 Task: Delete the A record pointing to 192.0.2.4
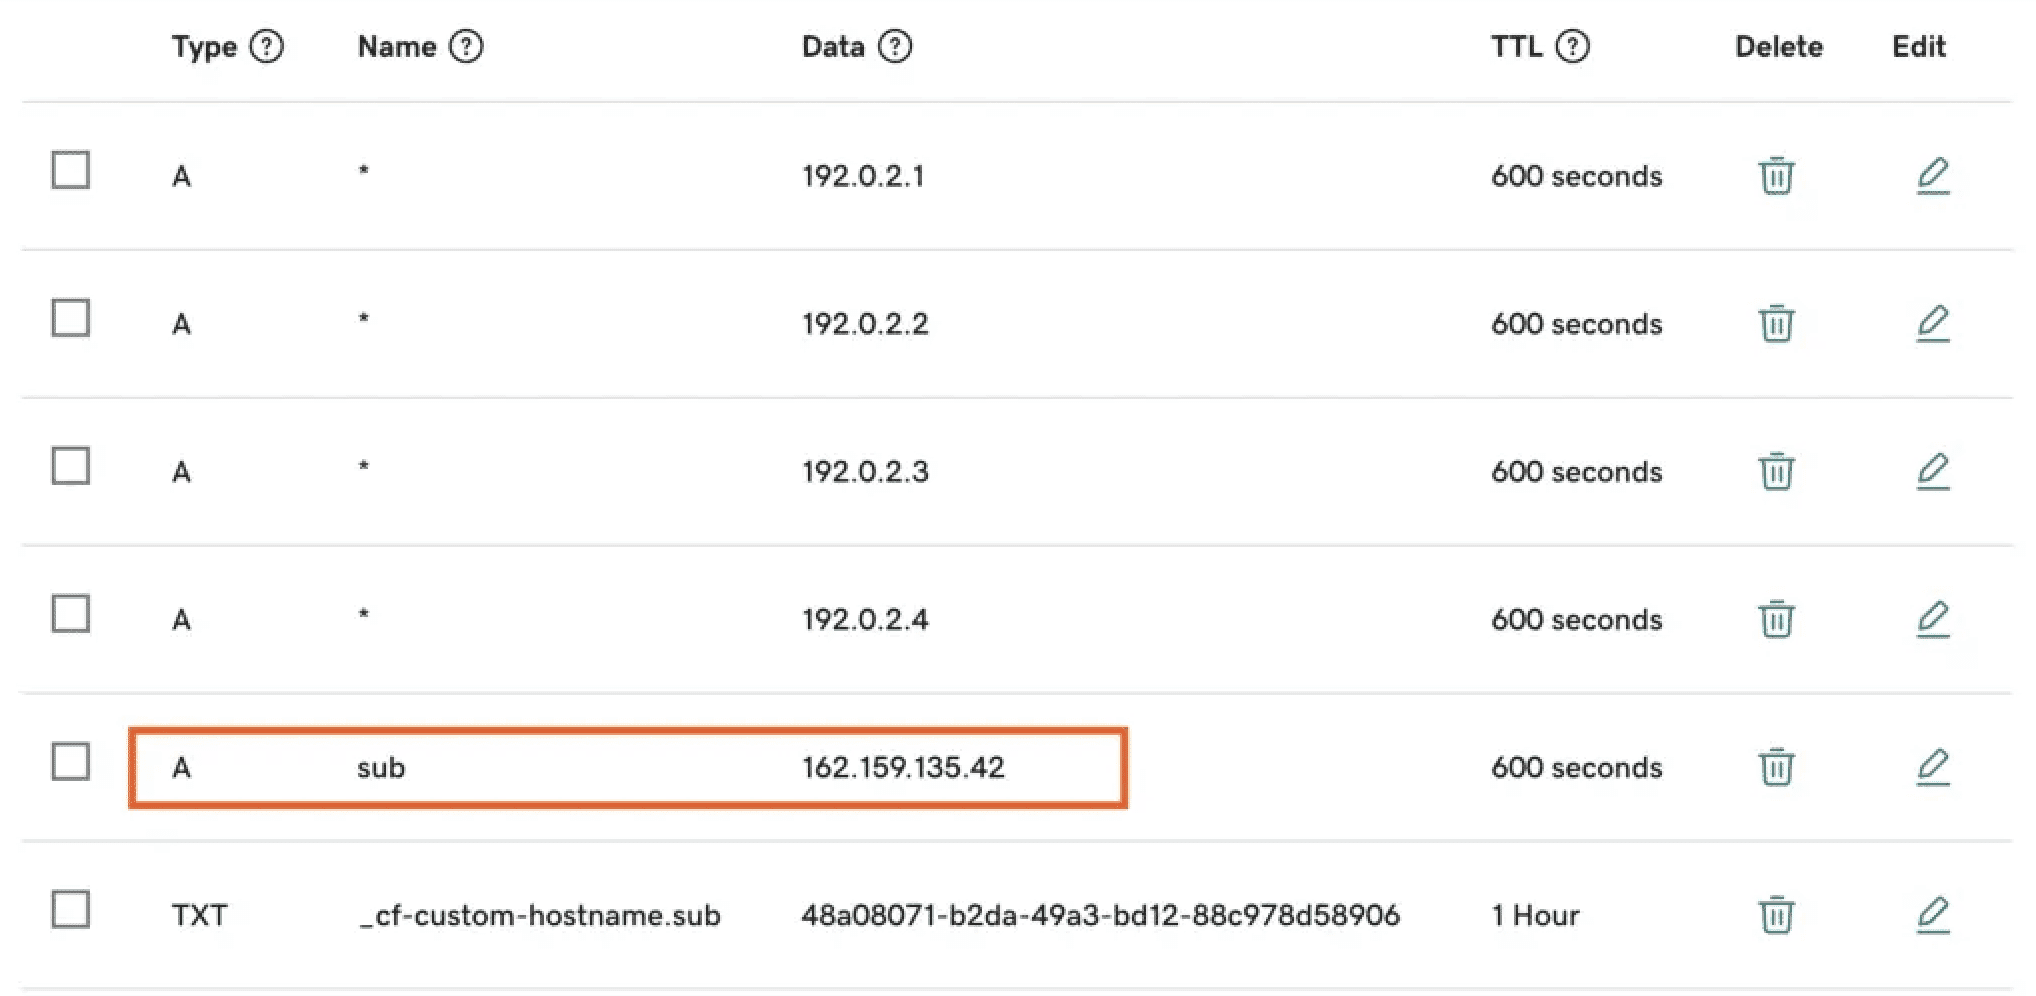(1776, 619)
